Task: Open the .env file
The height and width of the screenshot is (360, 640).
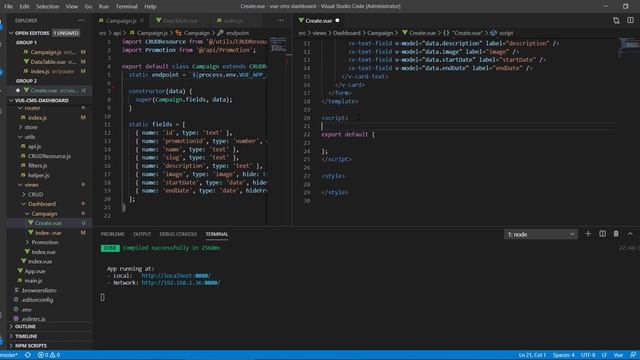Action: click(27, 309)
